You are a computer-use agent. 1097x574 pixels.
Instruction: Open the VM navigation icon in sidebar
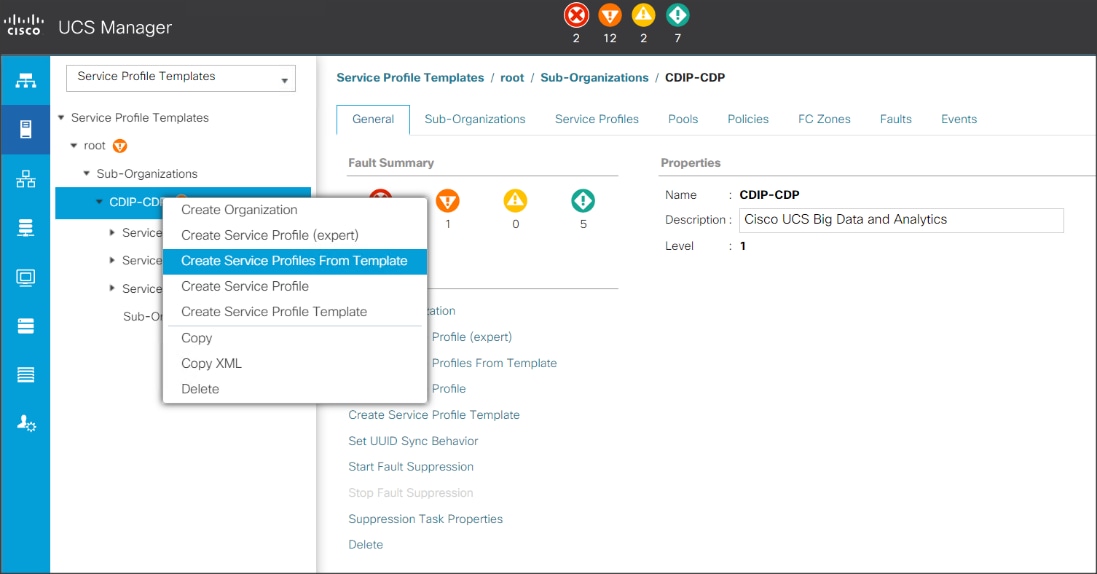[x=25, y=277]
